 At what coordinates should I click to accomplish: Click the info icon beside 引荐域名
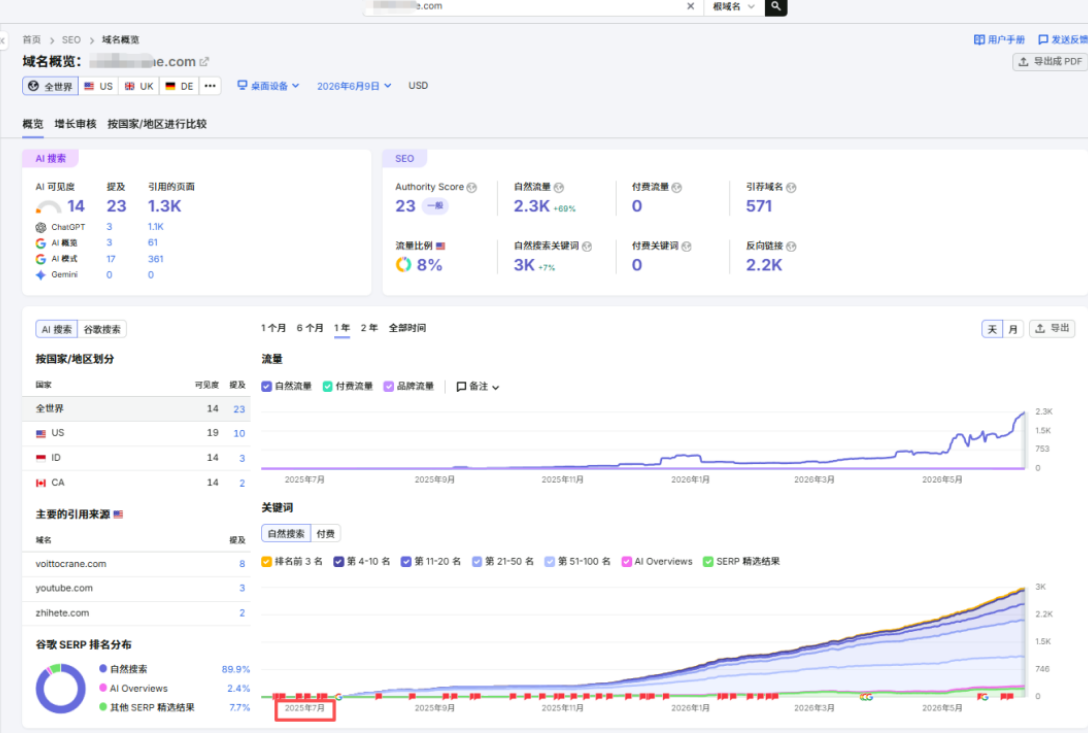point(791,187)
